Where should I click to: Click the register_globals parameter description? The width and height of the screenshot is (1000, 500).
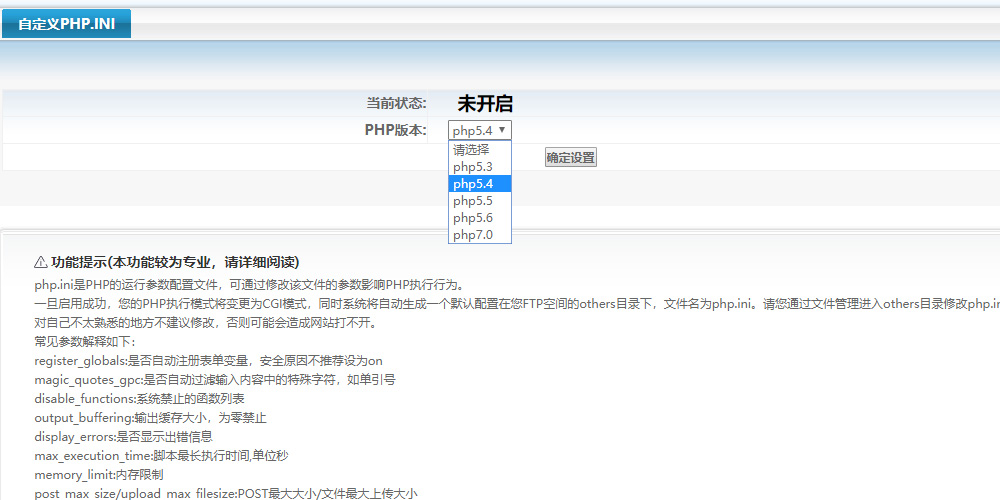(208, 360)
